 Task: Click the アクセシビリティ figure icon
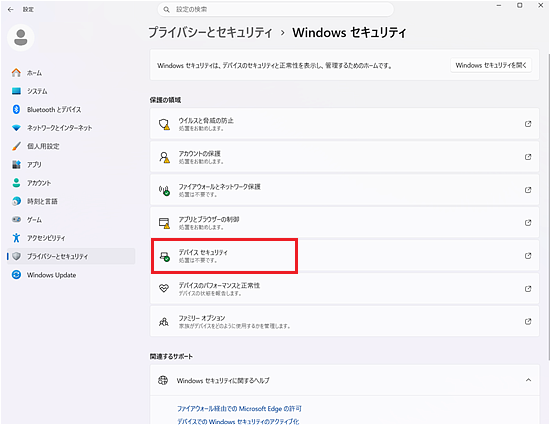[x=16, y=238]
